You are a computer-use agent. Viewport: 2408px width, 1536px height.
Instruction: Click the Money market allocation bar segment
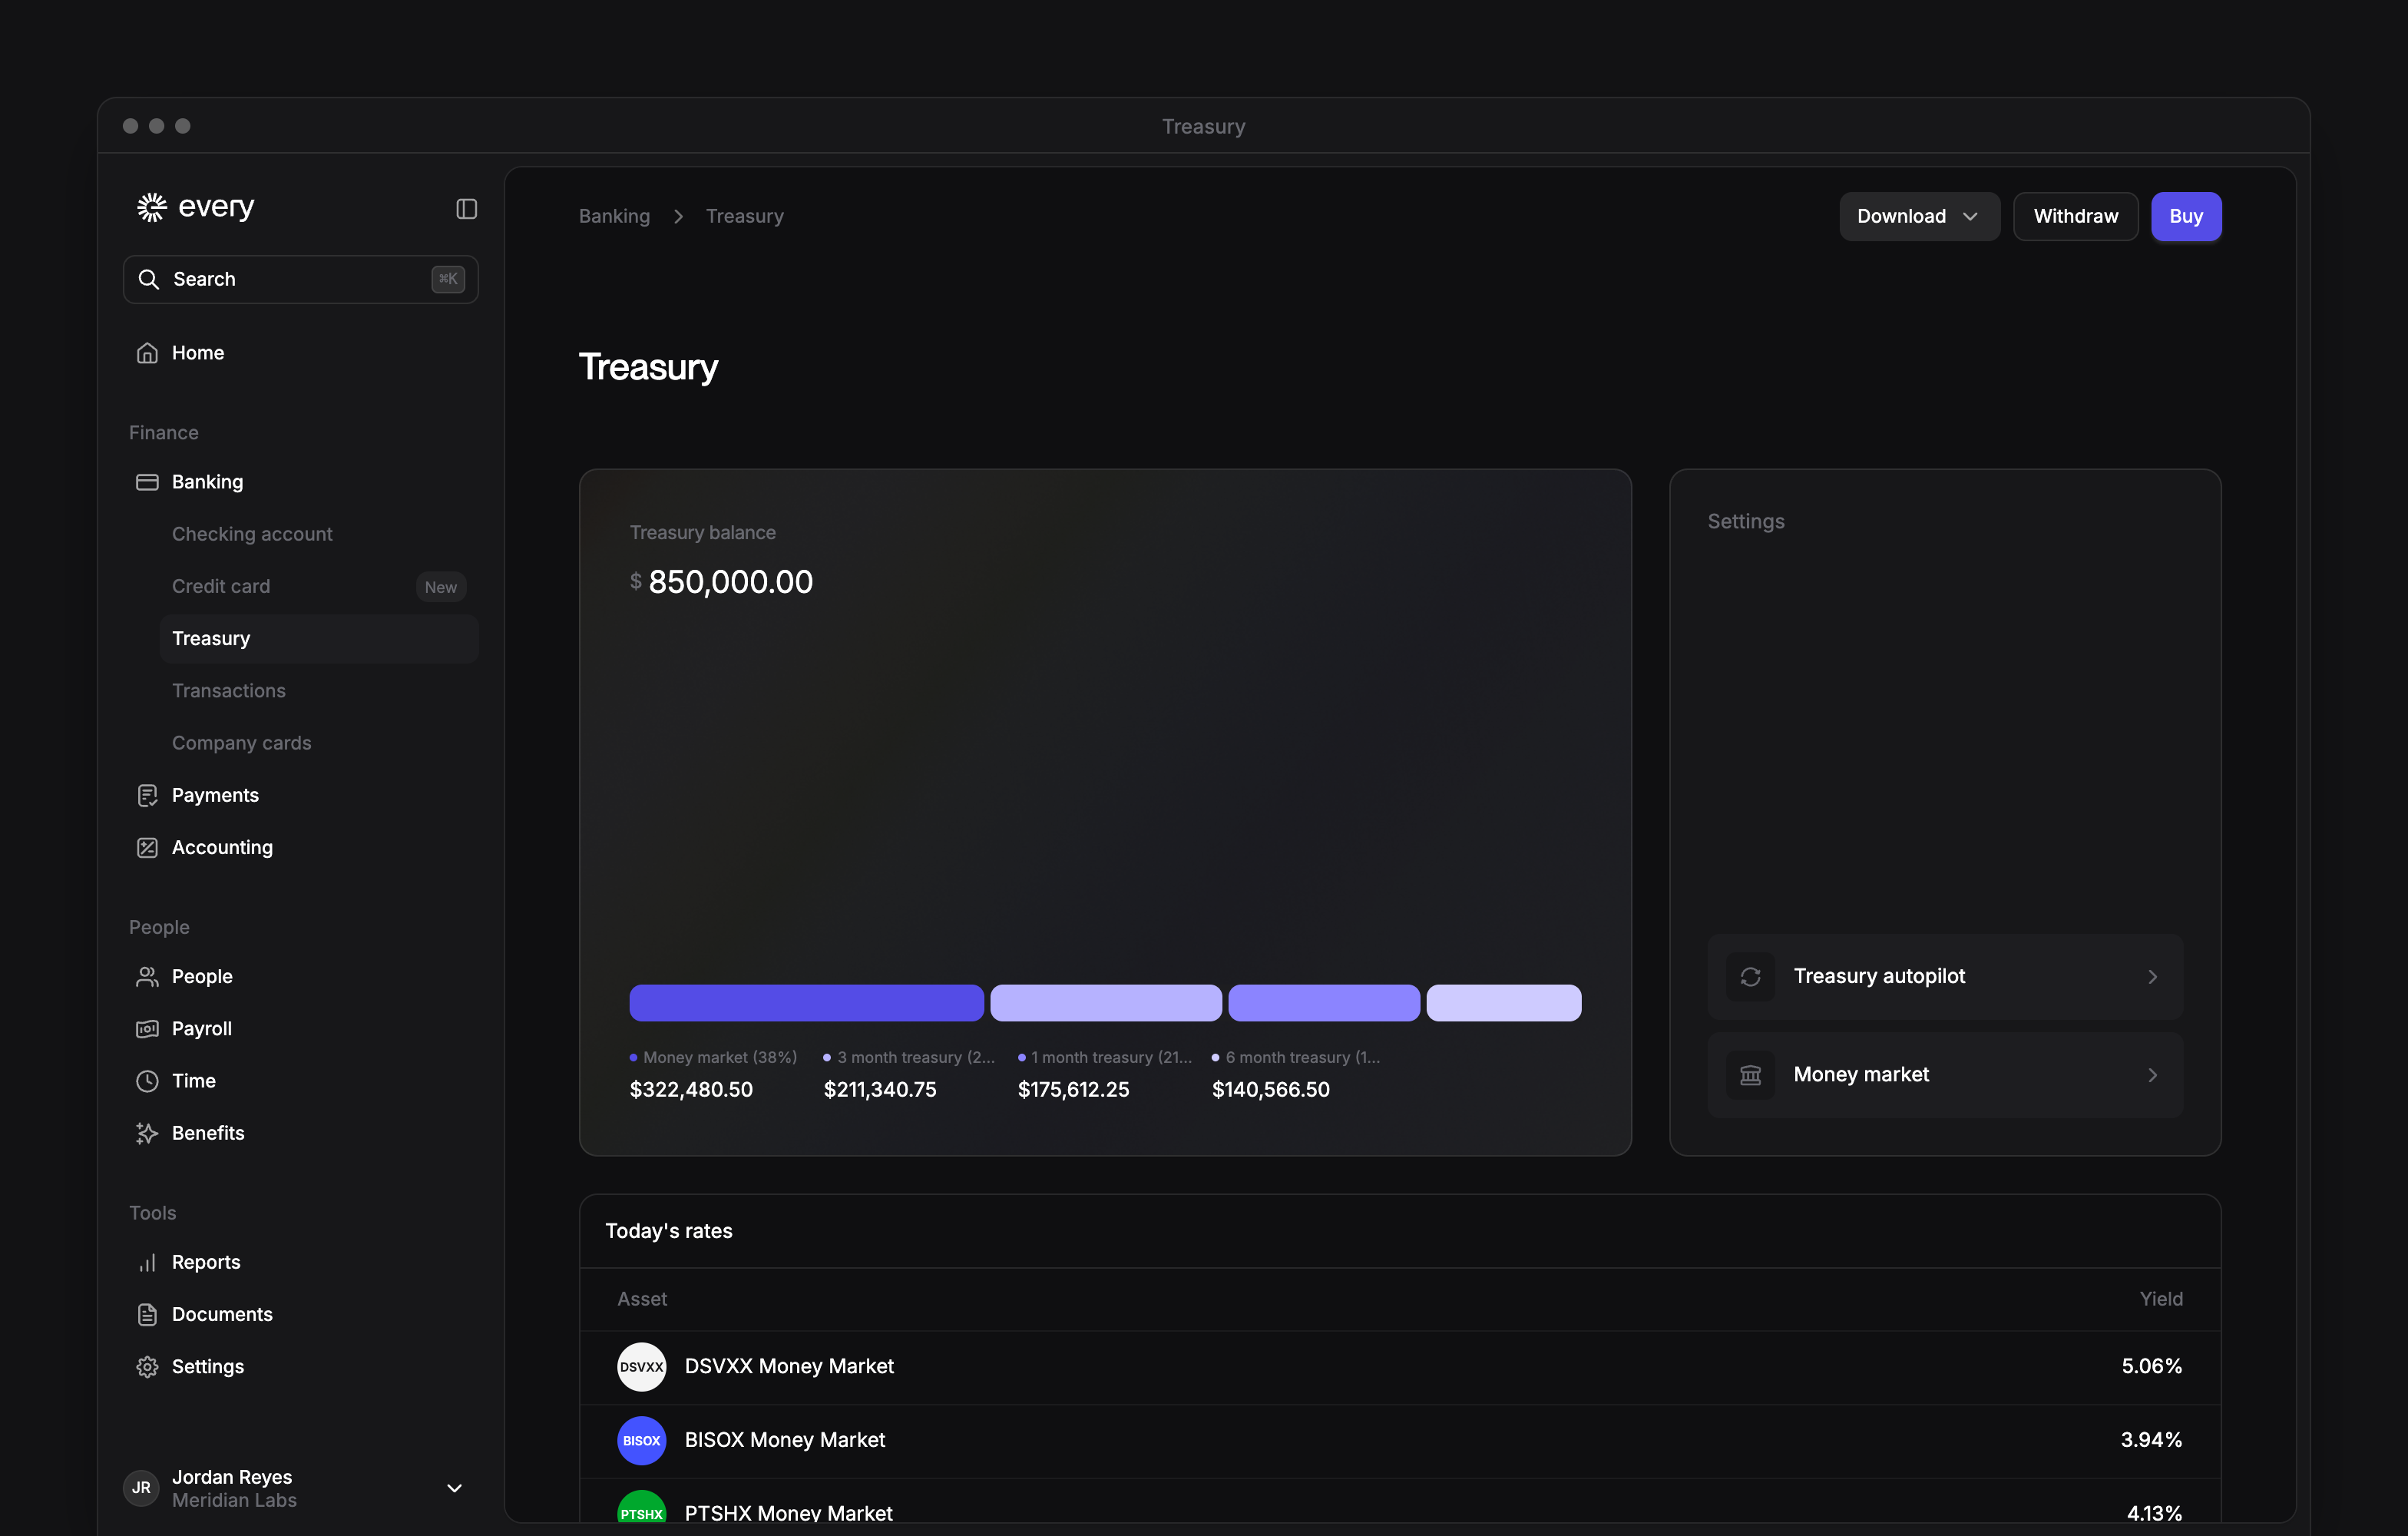pos(806,1003)
